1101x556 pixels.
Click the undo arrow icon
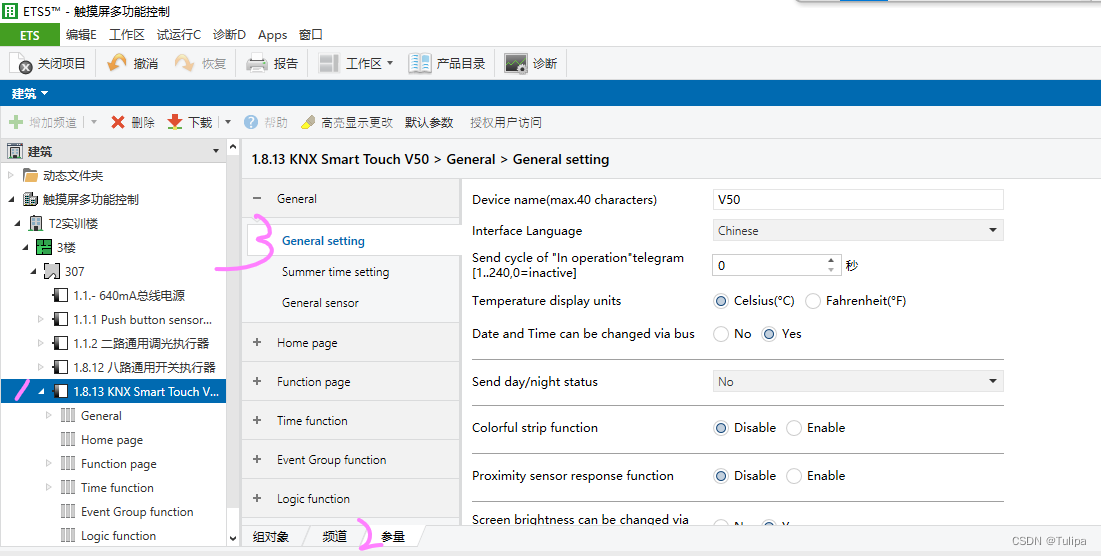pyautogui.click(x=117, y=63)
